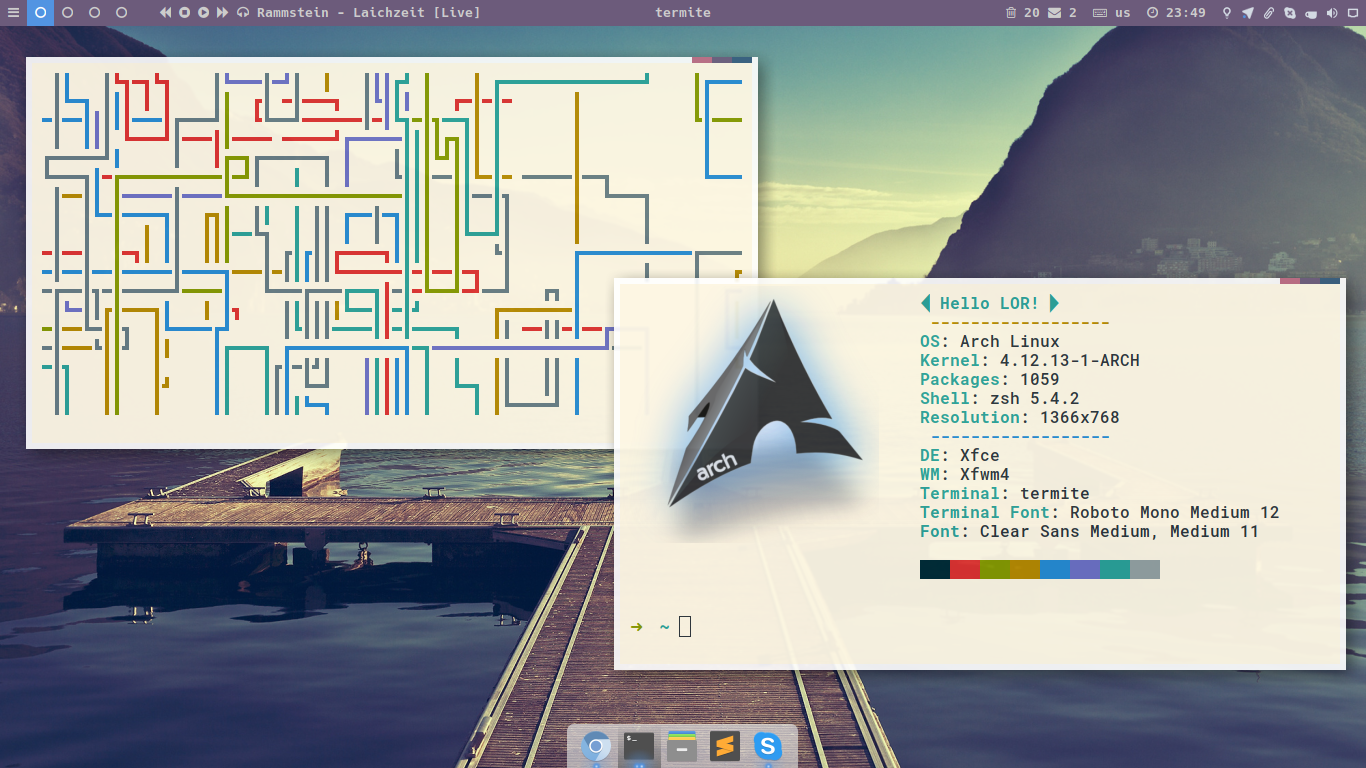The image size is (1366, 768).
Task: Click Terminal Font: Roboto Mono Medium 12
Action: click(1099, 513)
